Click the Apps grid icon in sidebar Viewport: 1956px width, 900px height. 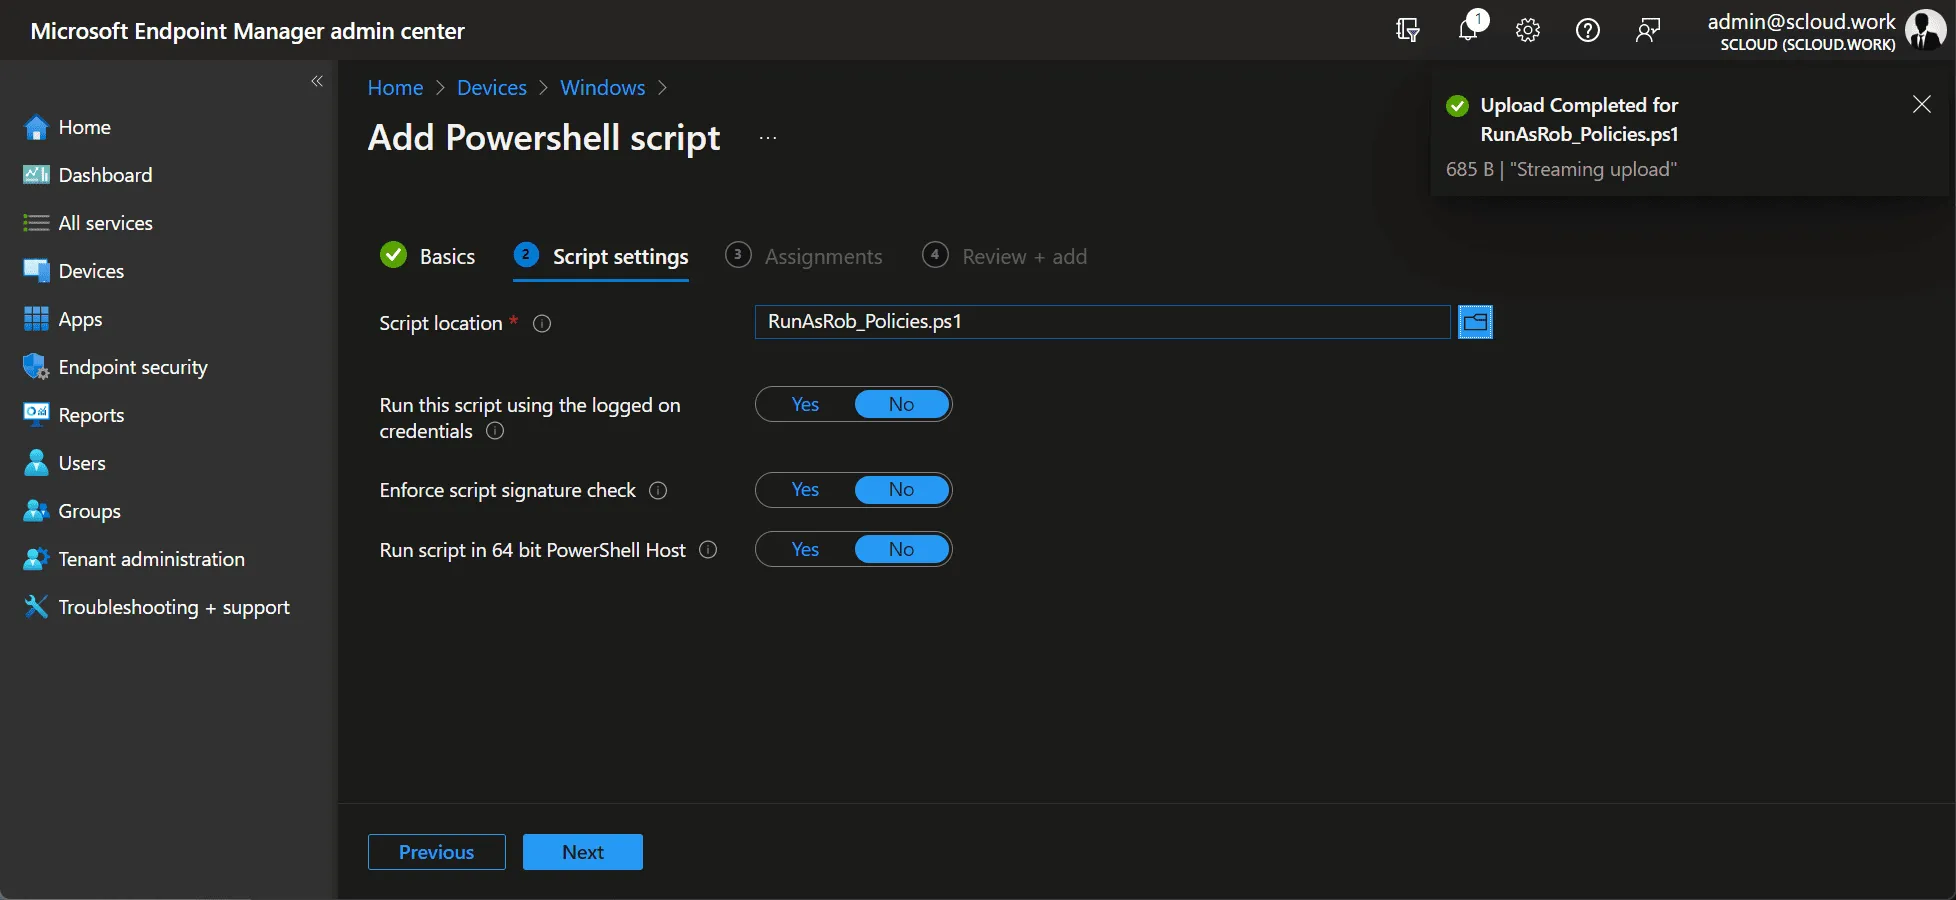point(36,319)
